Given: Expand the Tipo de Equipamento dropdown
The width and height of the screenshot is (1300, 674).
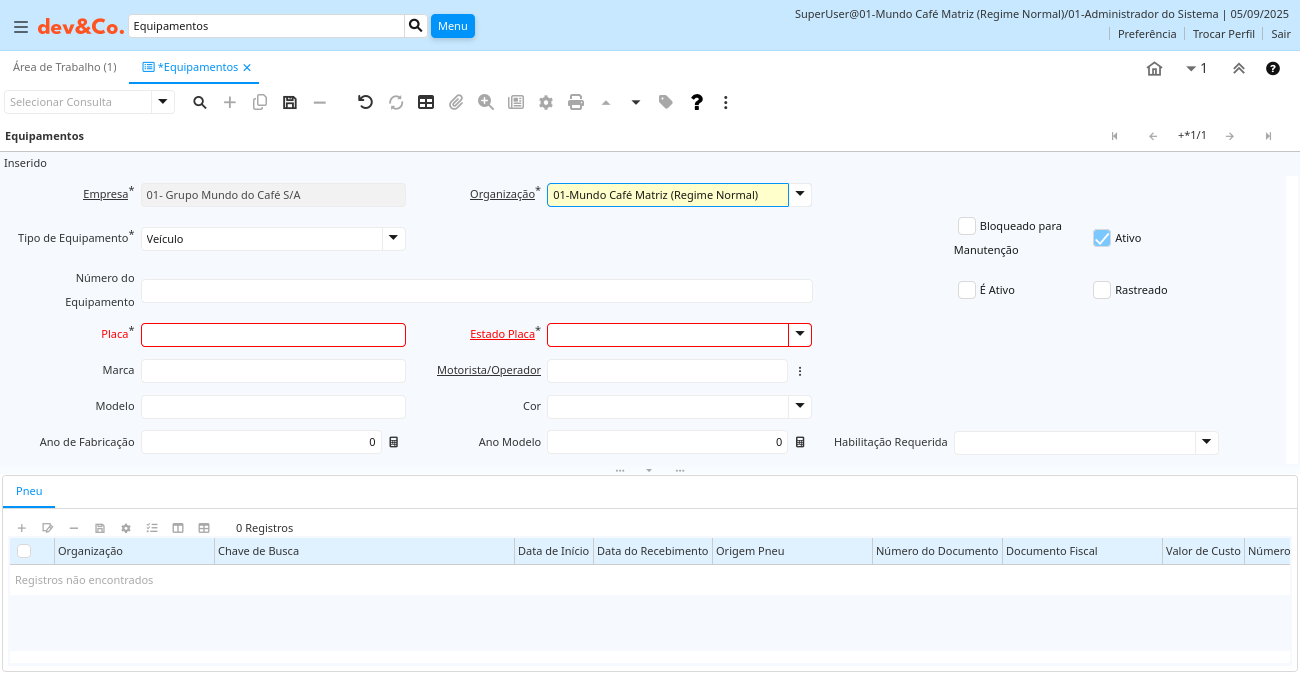Looking at the screenshot, I should click(394, 238).
